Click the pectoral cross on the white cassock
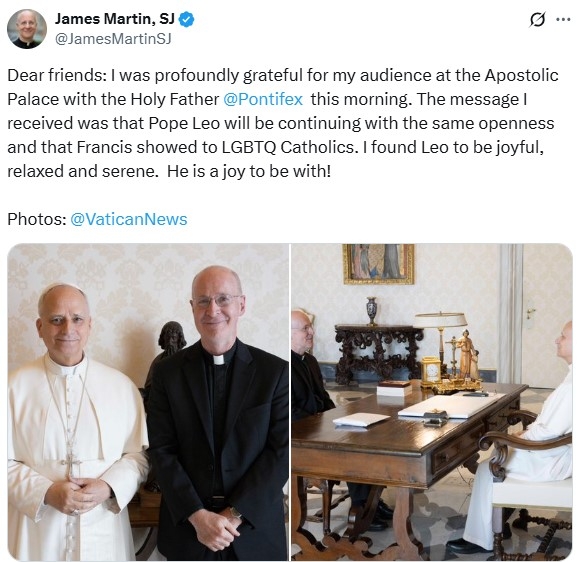 71,463
